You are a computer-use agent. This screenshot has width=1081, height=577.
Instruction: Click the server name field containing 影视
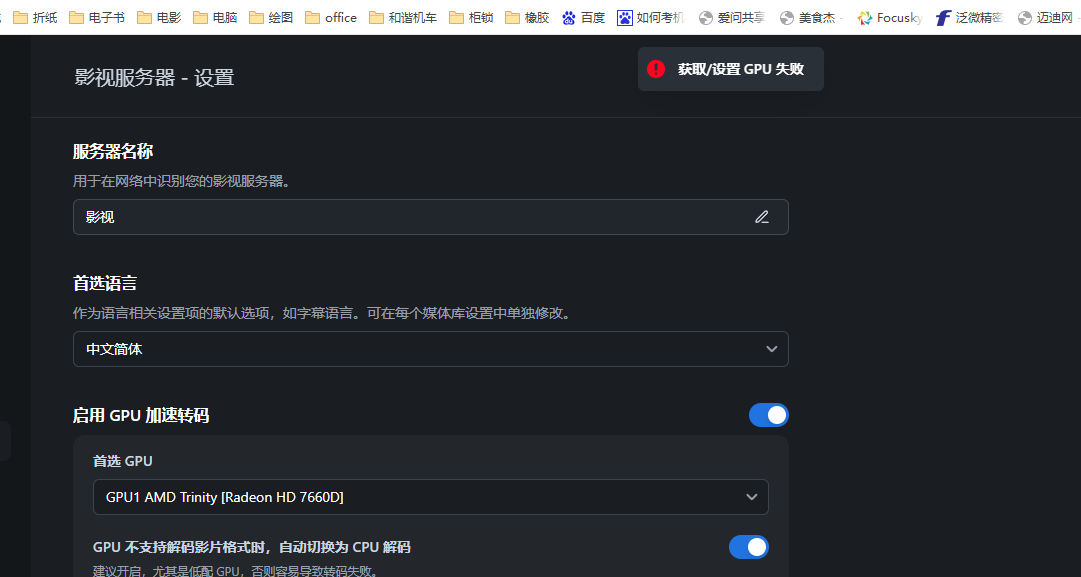point(431,217)
